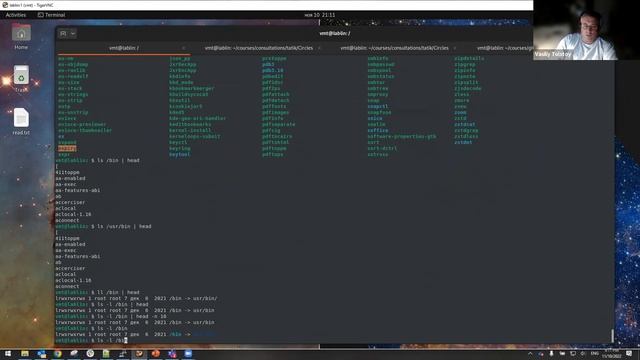Open the Windows Start menu
The image size is (640, 360).
(x=8, y=353)
